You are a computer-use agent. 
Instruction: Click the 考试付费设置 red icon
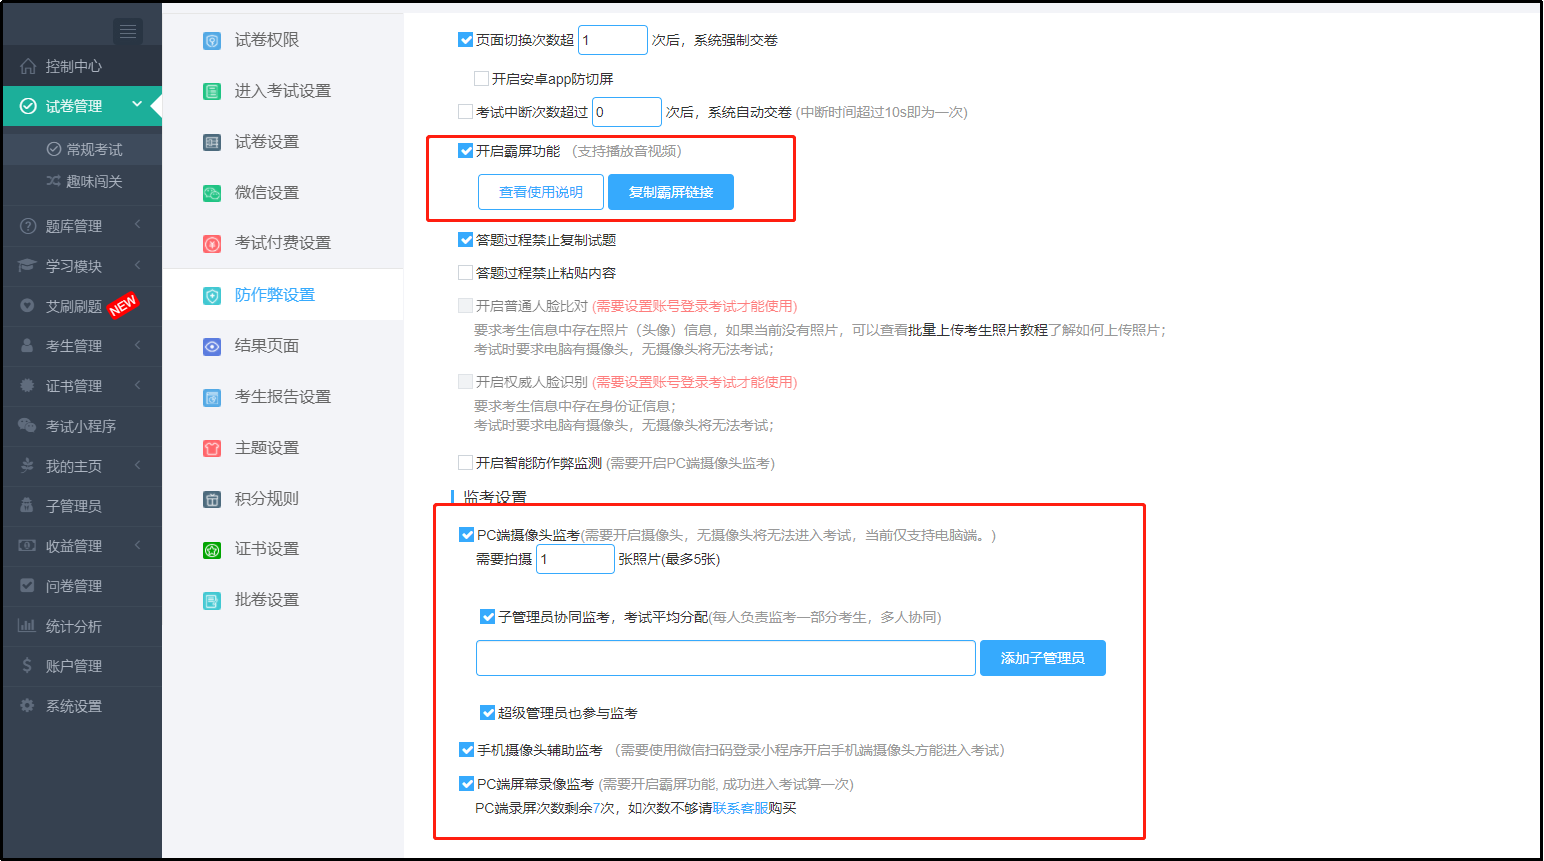[x=212, y=244]
